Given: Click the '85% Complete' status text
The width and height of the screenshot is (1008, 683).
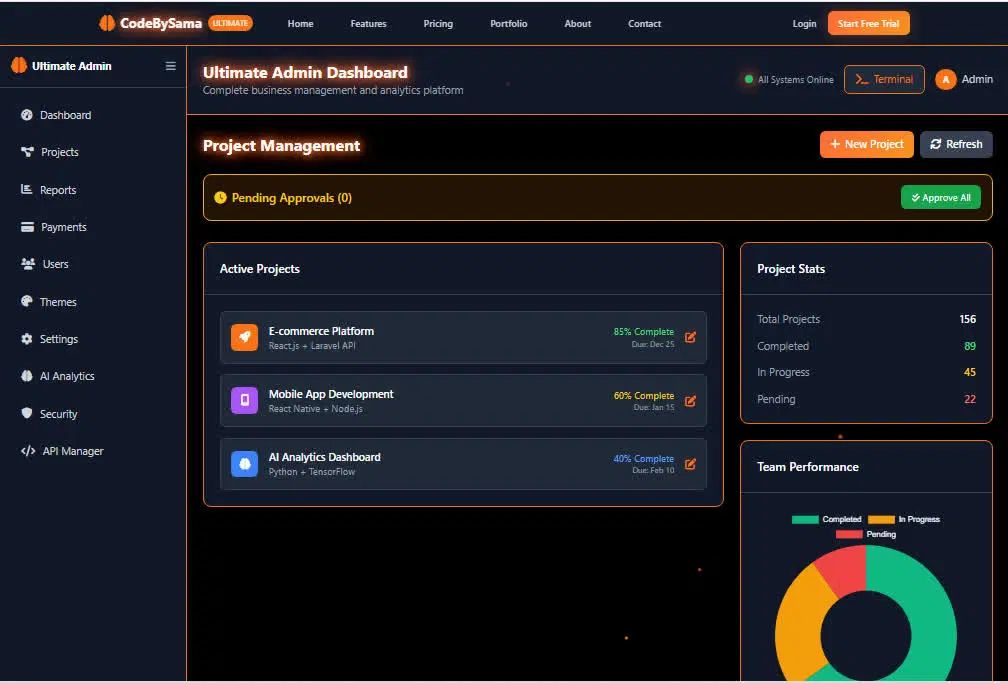Looking at the screenshot, I should (x=644, y=332).
